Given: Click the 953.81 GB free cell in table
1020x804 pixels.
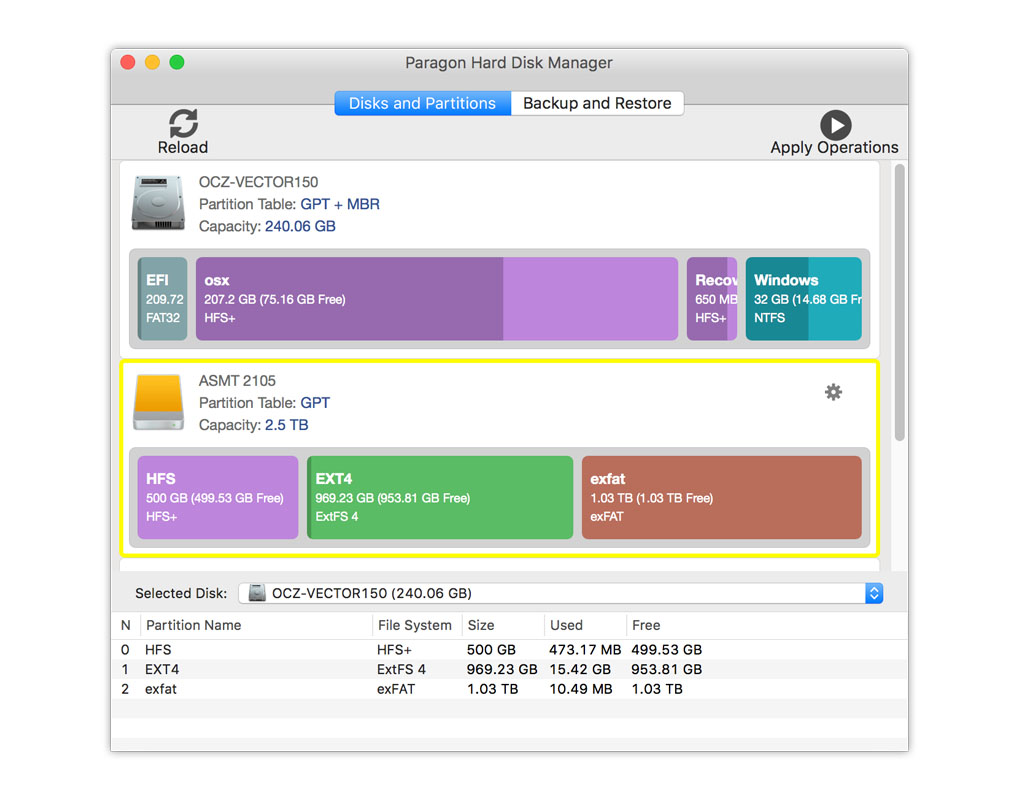Looking at the screenshot, I should [x=667, y=669].
